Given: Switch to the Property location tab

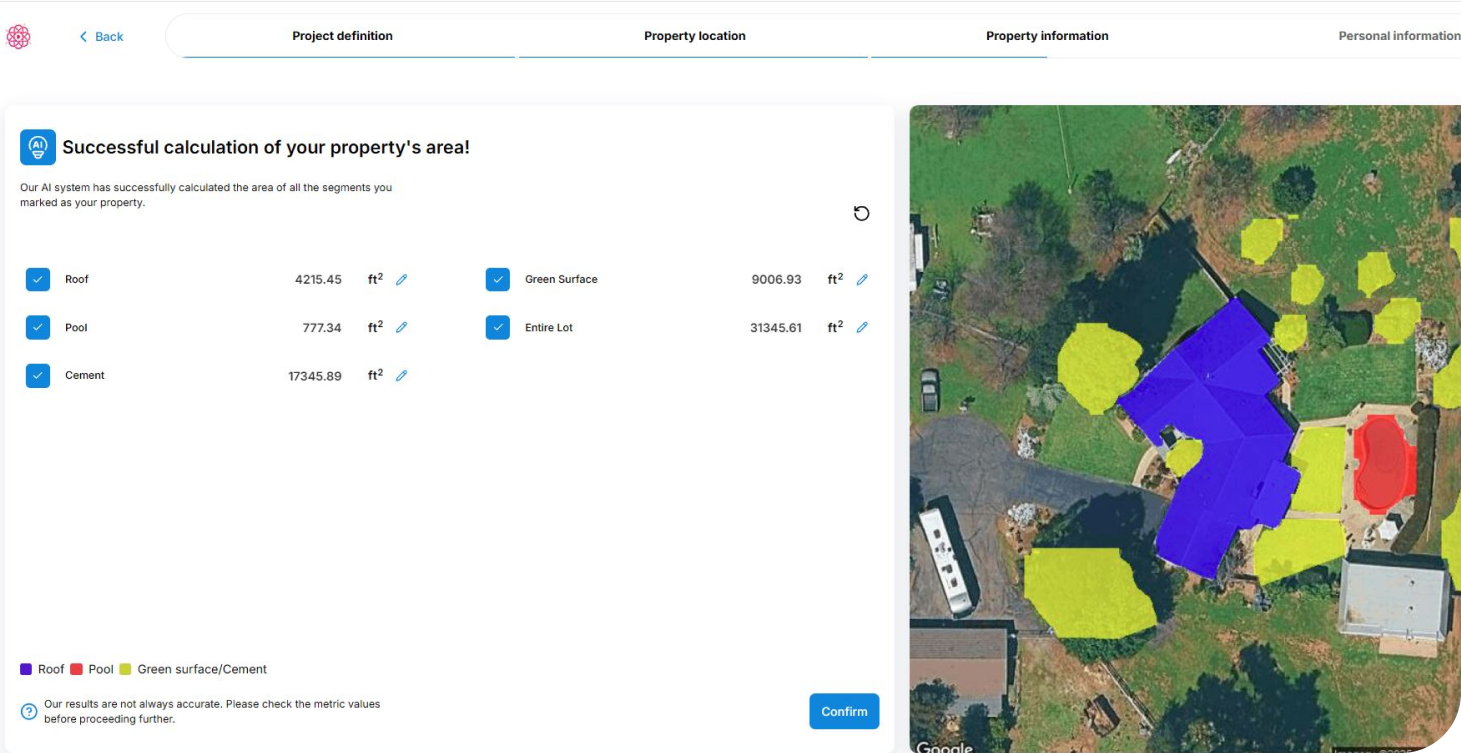Looking at the screenshot, I should click(694, 36).
